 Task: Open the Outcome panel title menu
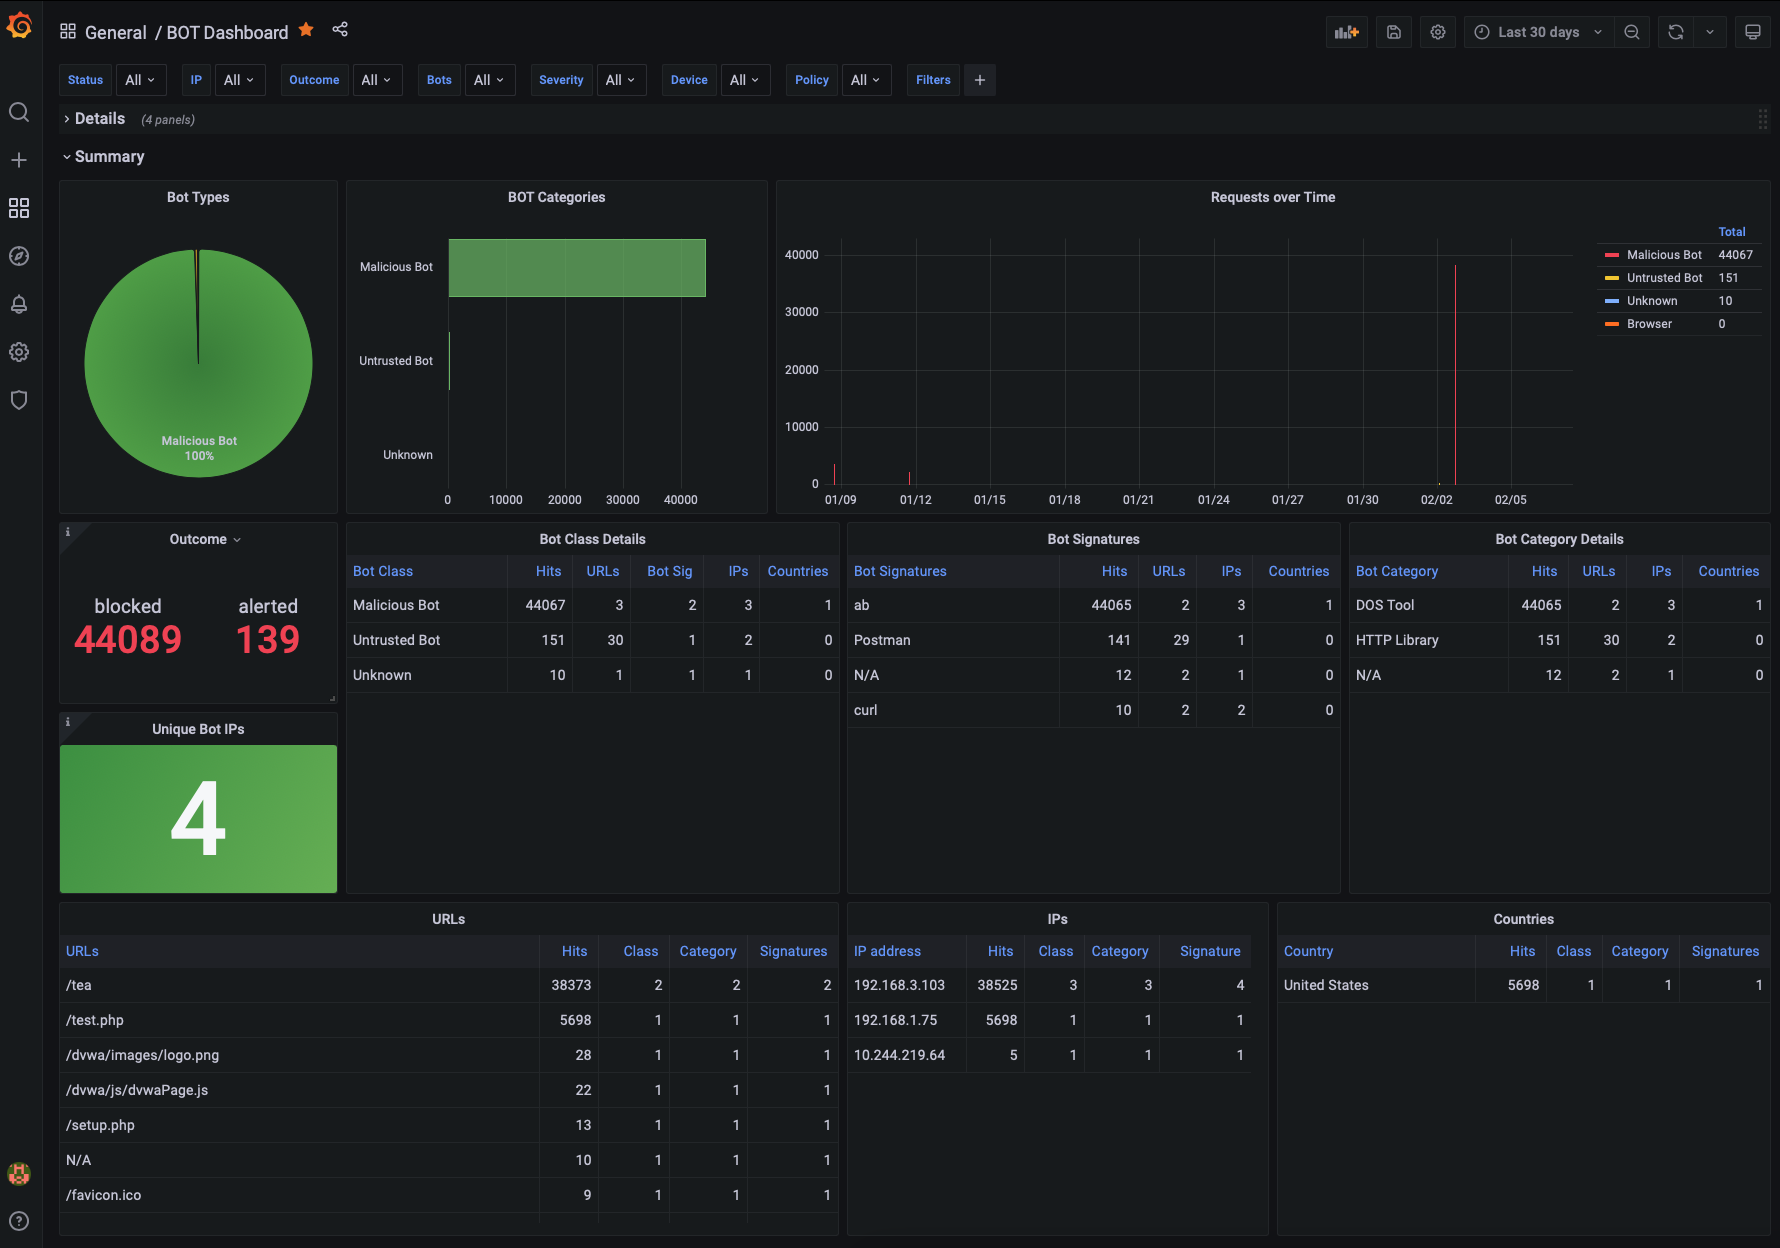pyautogui.click(x=205, y=539)
